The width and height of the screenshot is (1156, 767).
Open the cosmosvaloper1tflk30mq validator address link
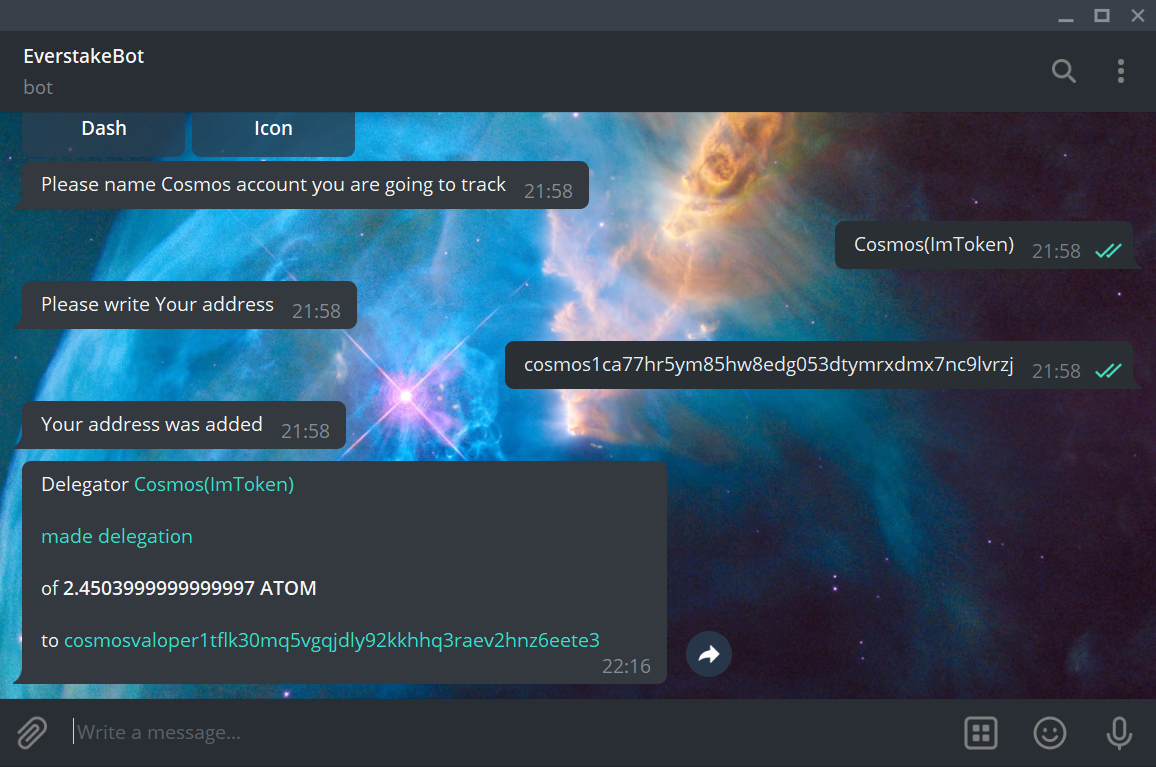point(332,640)
